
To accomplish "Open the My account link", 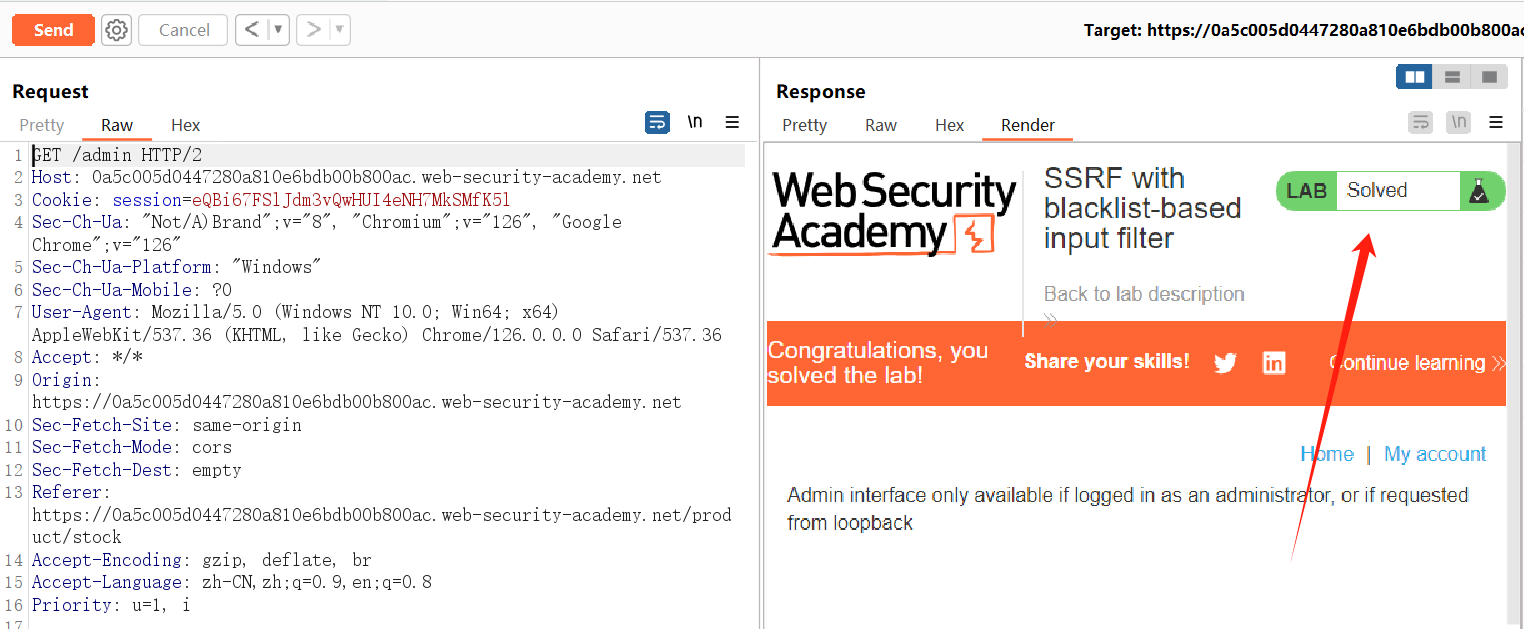I will tap(1435, 454).
